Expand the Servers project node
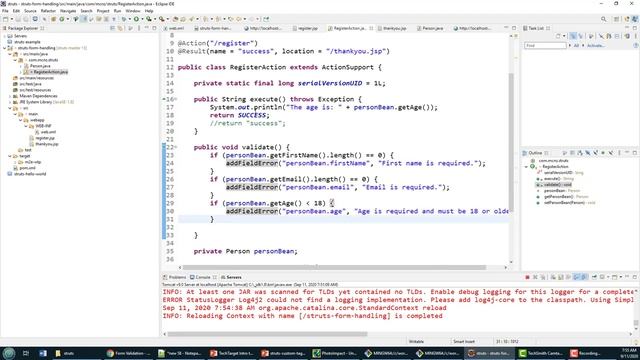 [4, 36]
